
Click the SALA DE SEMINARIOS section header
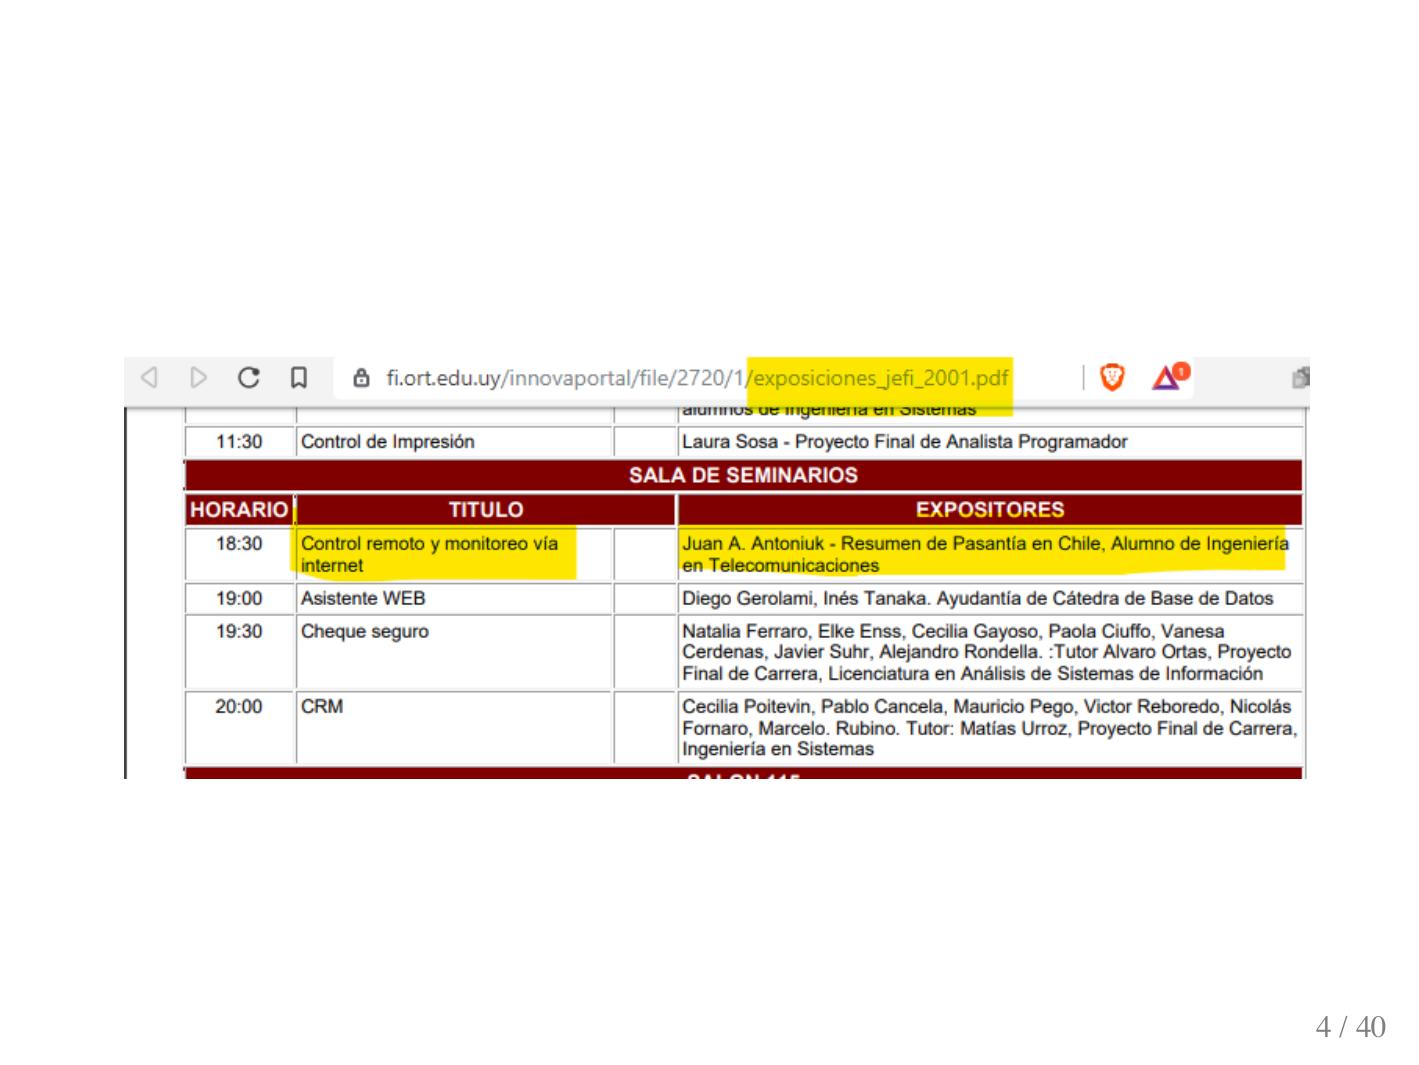coord(743,475)
